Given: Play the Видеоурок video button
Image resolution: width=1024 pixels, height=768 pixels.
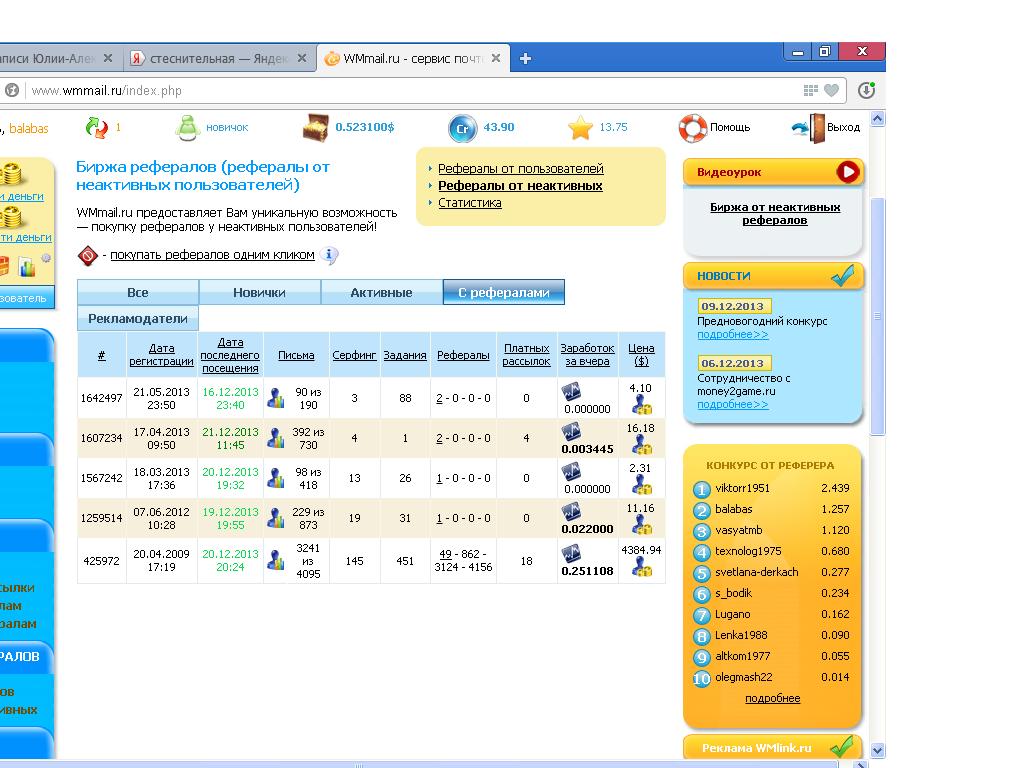Looking at the screenshot, I should point(848,172).
